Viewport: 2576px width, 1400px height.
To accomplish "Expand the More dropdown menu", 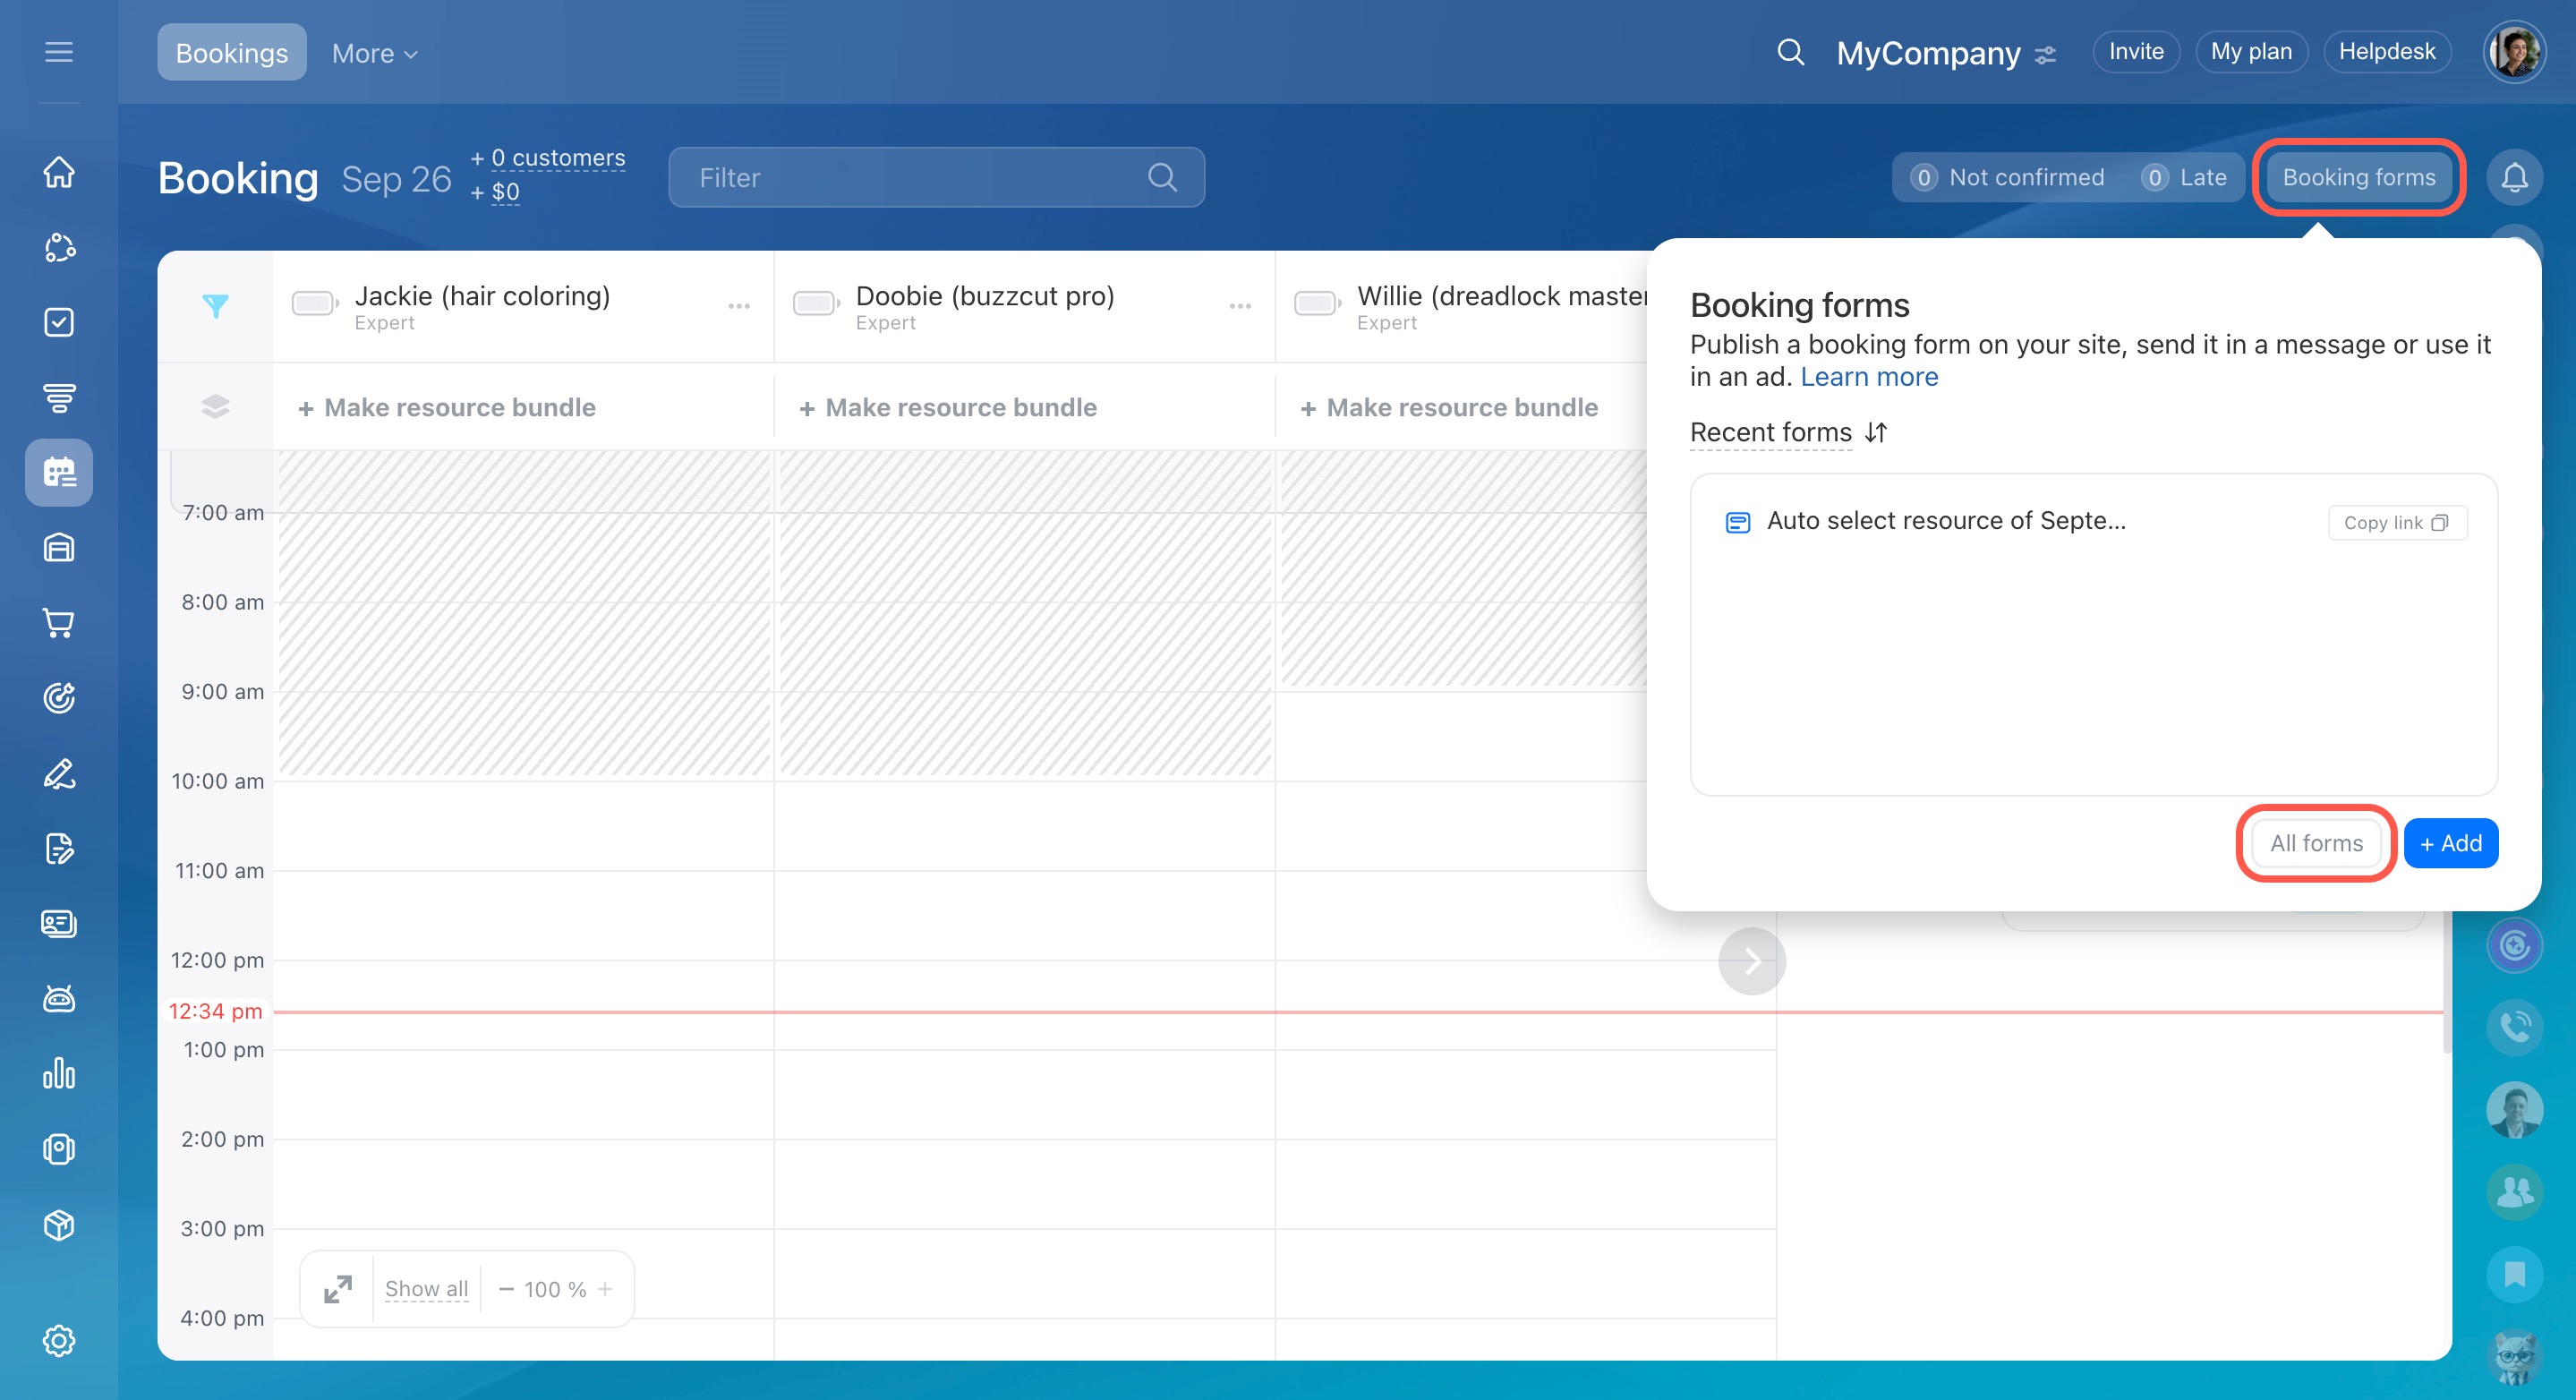I will (x=374, y=53).
